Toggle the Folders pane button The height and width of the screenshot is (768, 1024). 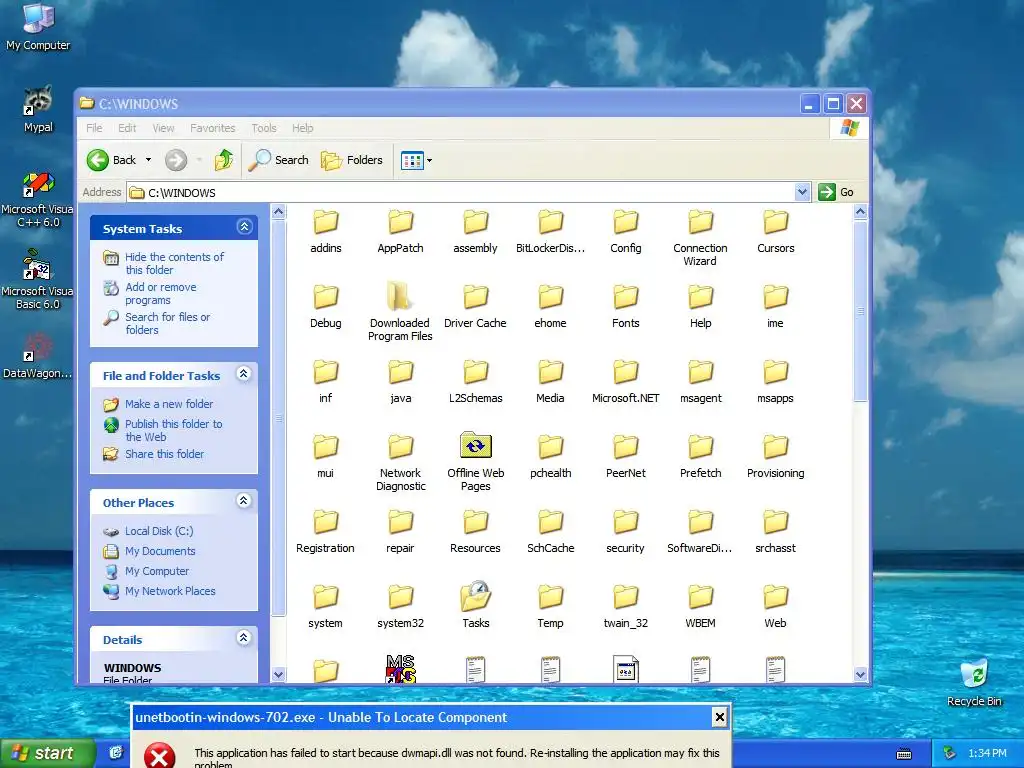coord(351,160)
